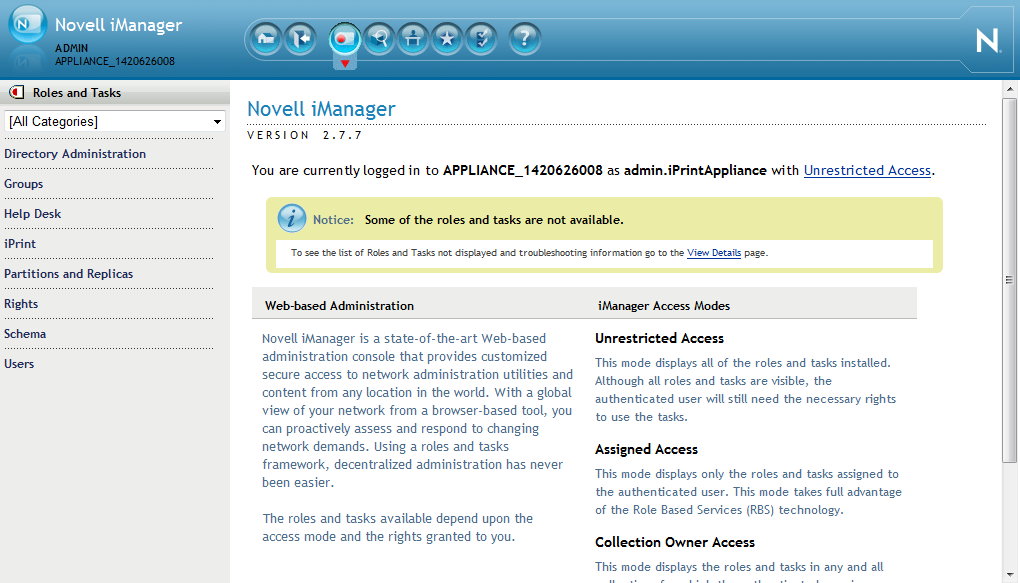Expand the Groups role
Image resolution: width=1020 pixels, height=583 pixels.
coord(23,184)
